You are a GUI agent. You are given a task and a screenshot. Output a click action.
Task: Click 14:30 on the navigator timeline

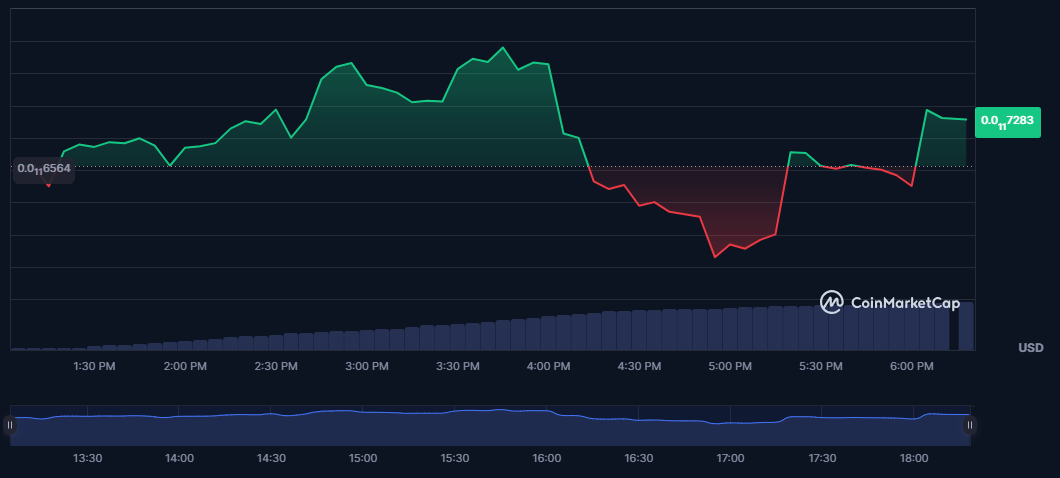[x=271, y=458]
